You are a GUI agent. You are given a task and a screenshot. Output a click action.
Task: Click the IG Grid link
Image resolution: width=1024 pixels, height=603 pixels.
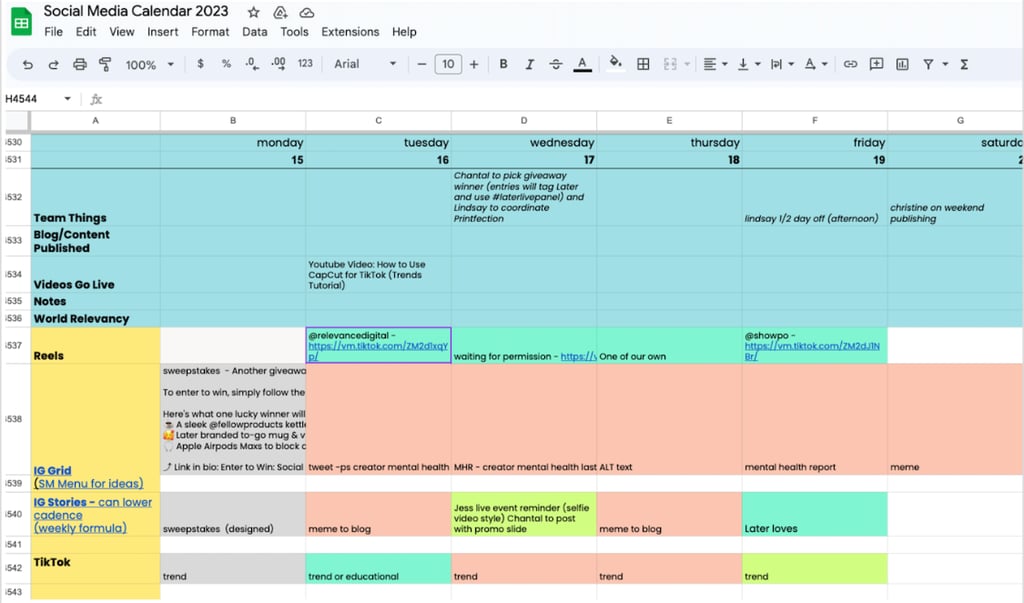(x=52, y=470)
